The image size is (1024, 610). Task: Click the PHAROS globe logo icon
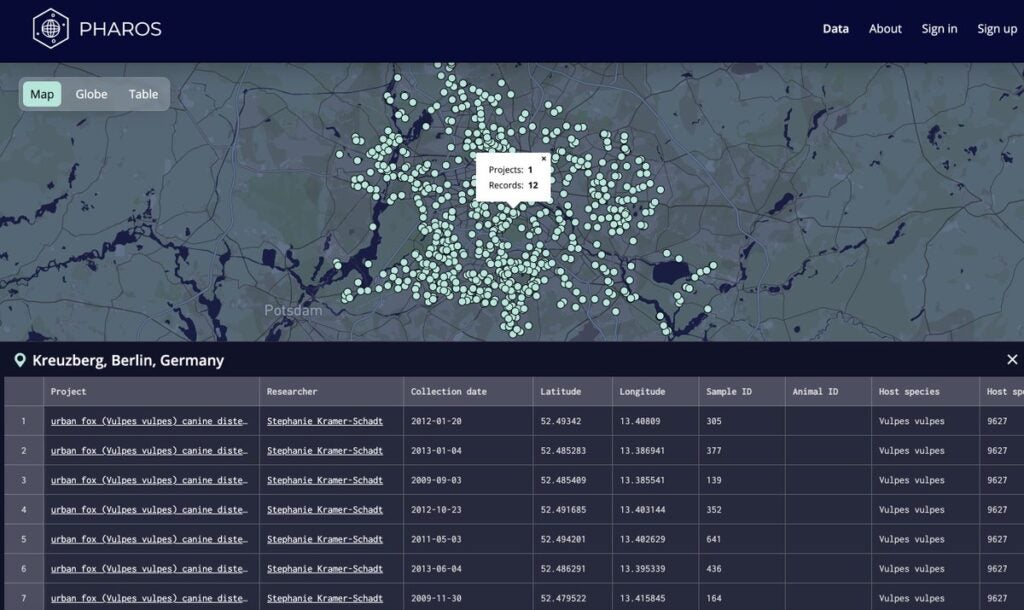(50, 29)
